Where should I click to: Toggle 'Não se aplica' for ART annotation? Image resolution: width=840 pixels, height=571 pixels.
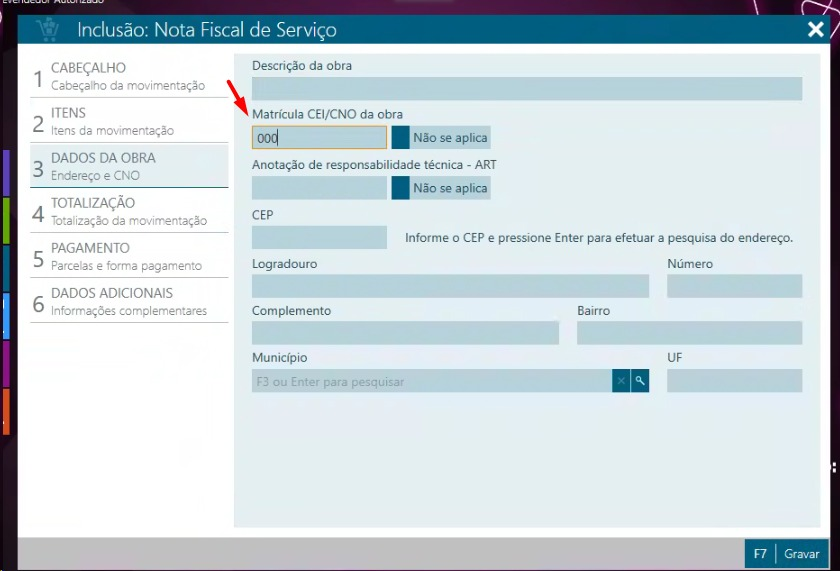pos(401,188)
